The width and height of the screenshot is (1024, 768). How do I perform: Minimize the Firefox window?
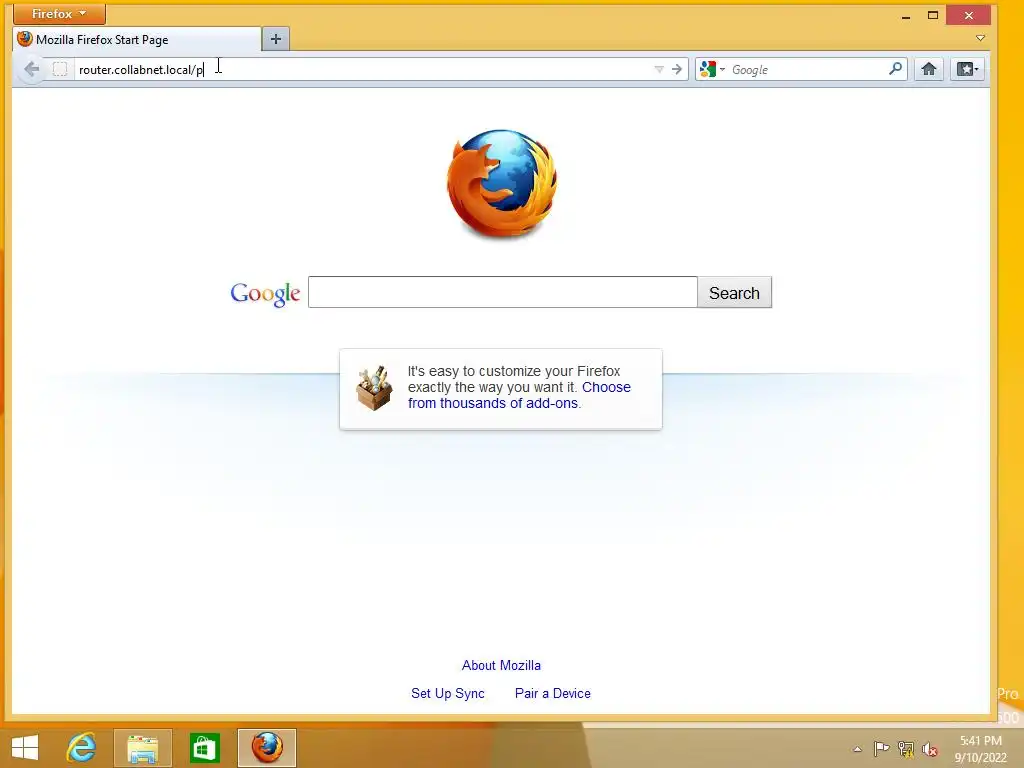[x=906, y=16]
